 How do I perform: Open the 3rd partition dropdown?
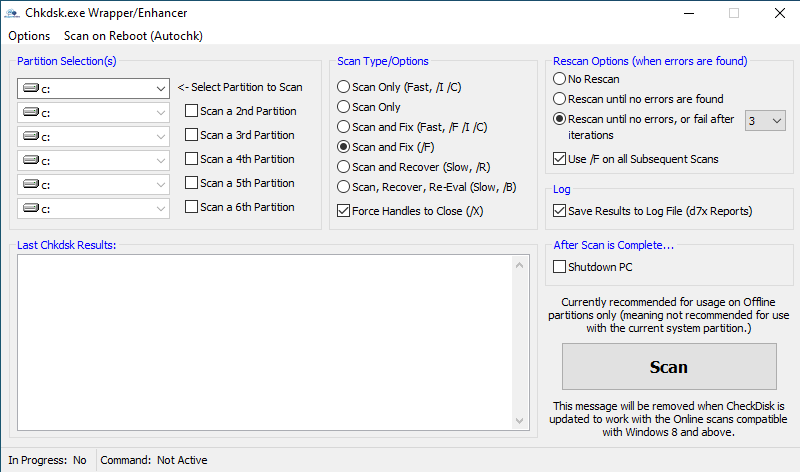93,137
